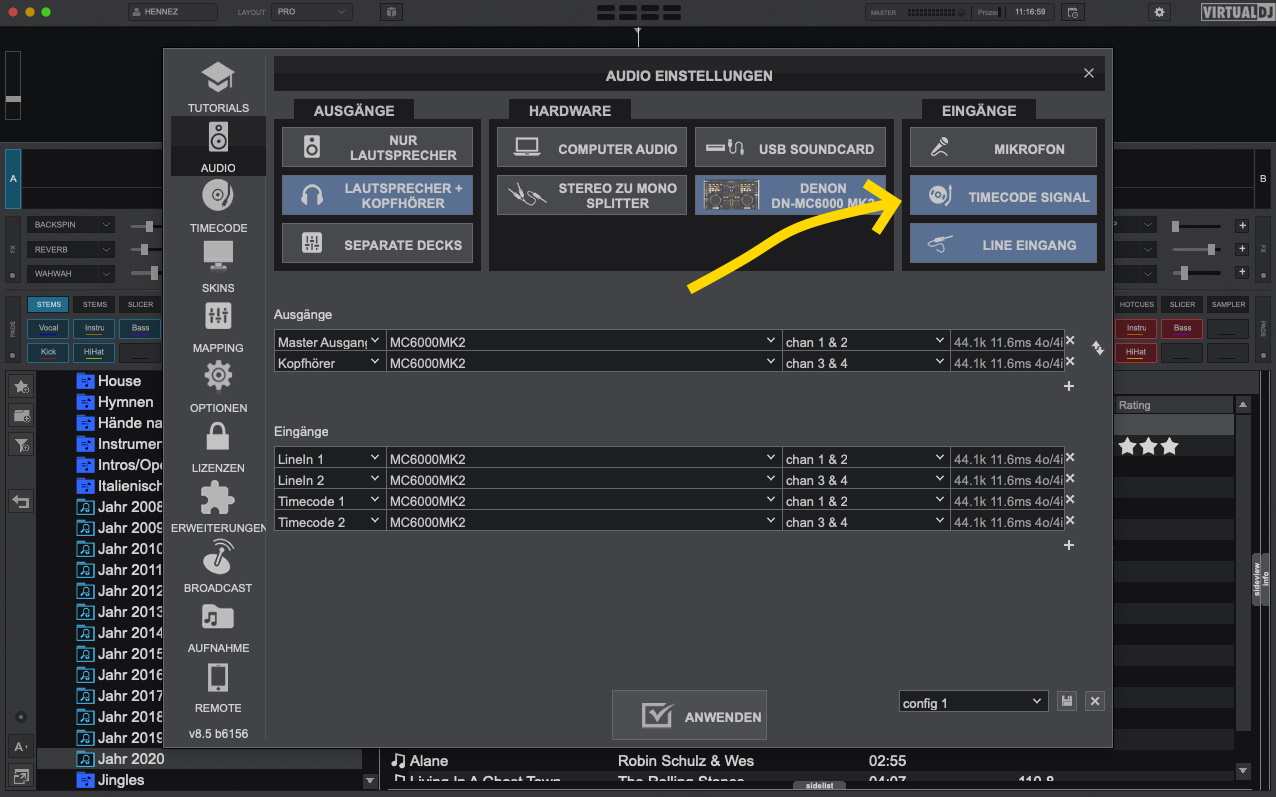Select the highlighted STEMS pads tab
Screen dimensions: 1276x797
pos(48,304)
